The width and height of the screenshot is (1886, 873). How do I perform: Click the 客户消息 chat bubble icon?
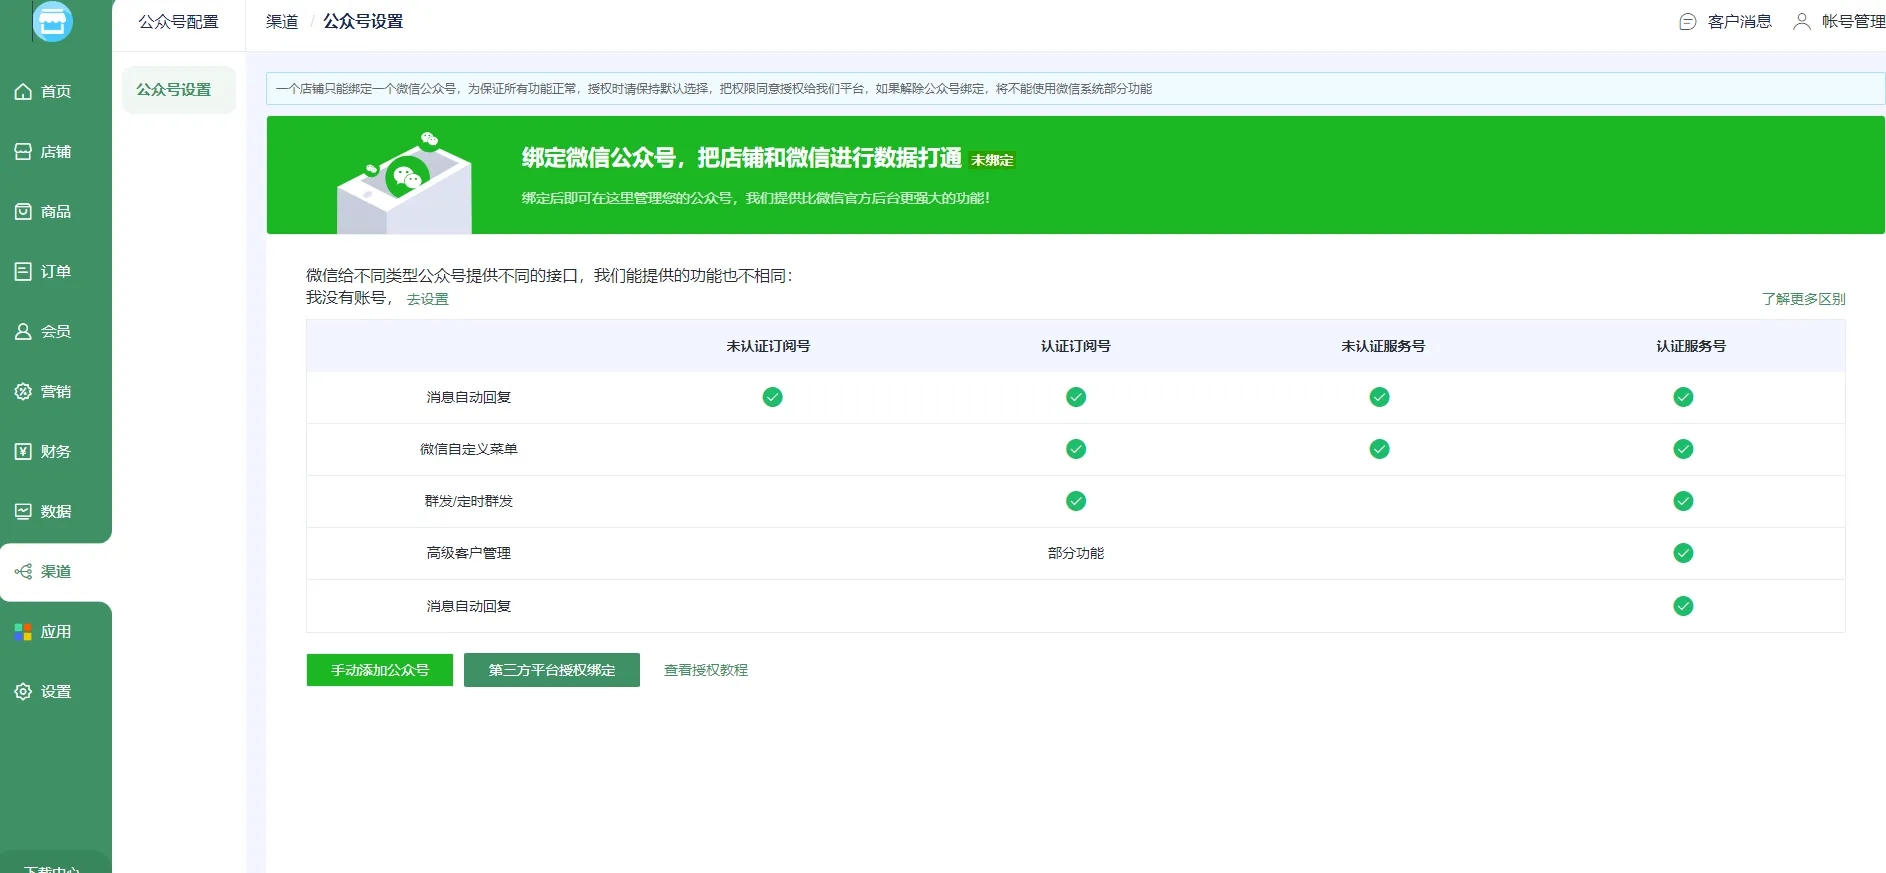pos(1688,22)
